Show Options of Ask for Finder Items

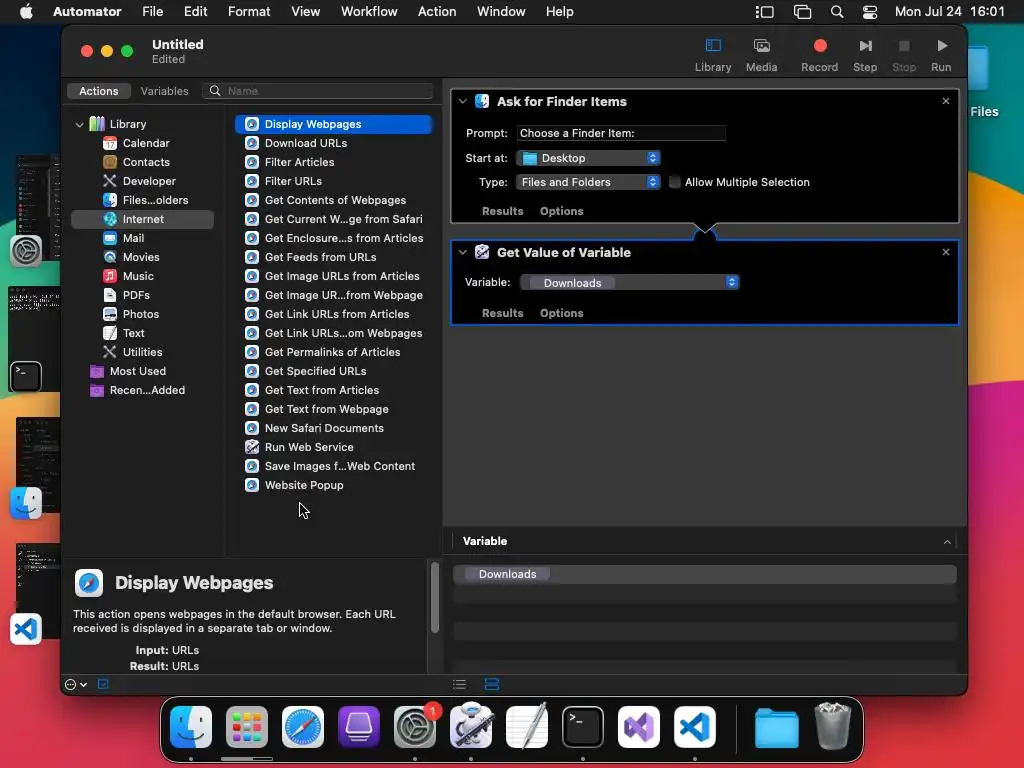[561, 211]
